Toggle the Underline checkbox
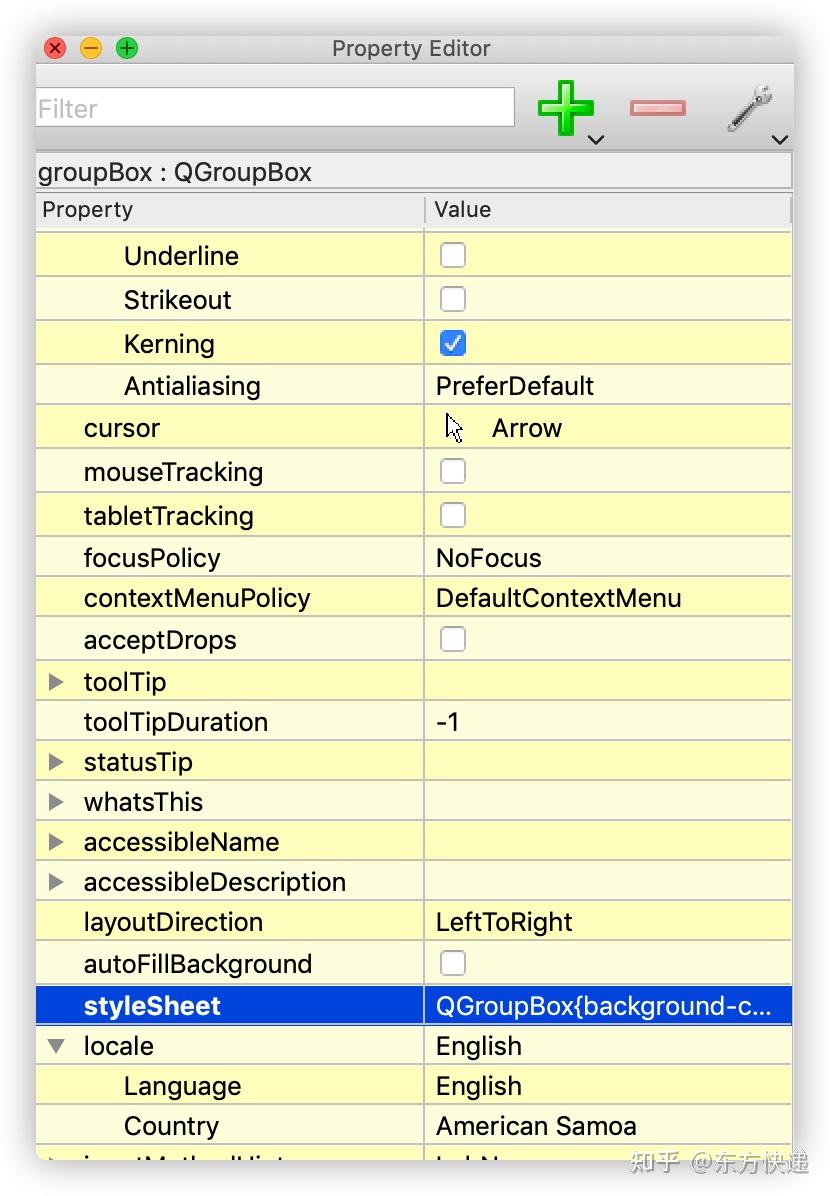Image resolution: width=830 pixels, height=1196 pixels. pos(453,255)
